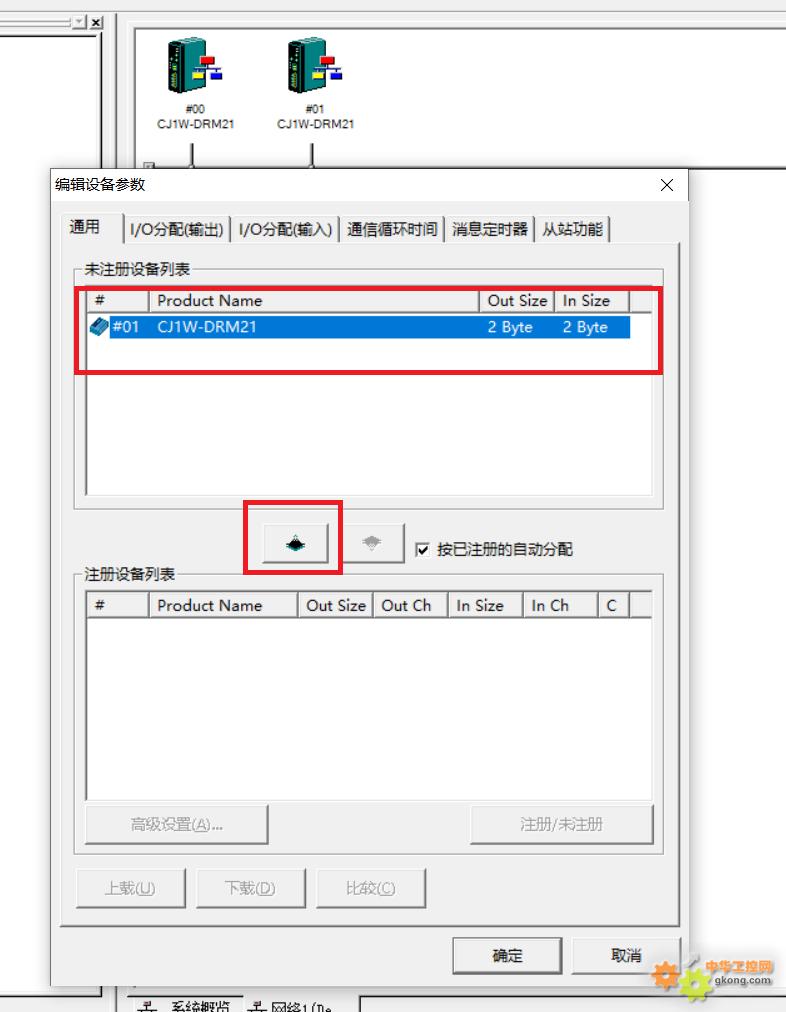
Task: Toggle 按已注册的自动分配 checkbox
Action: [x=422, y=550]
